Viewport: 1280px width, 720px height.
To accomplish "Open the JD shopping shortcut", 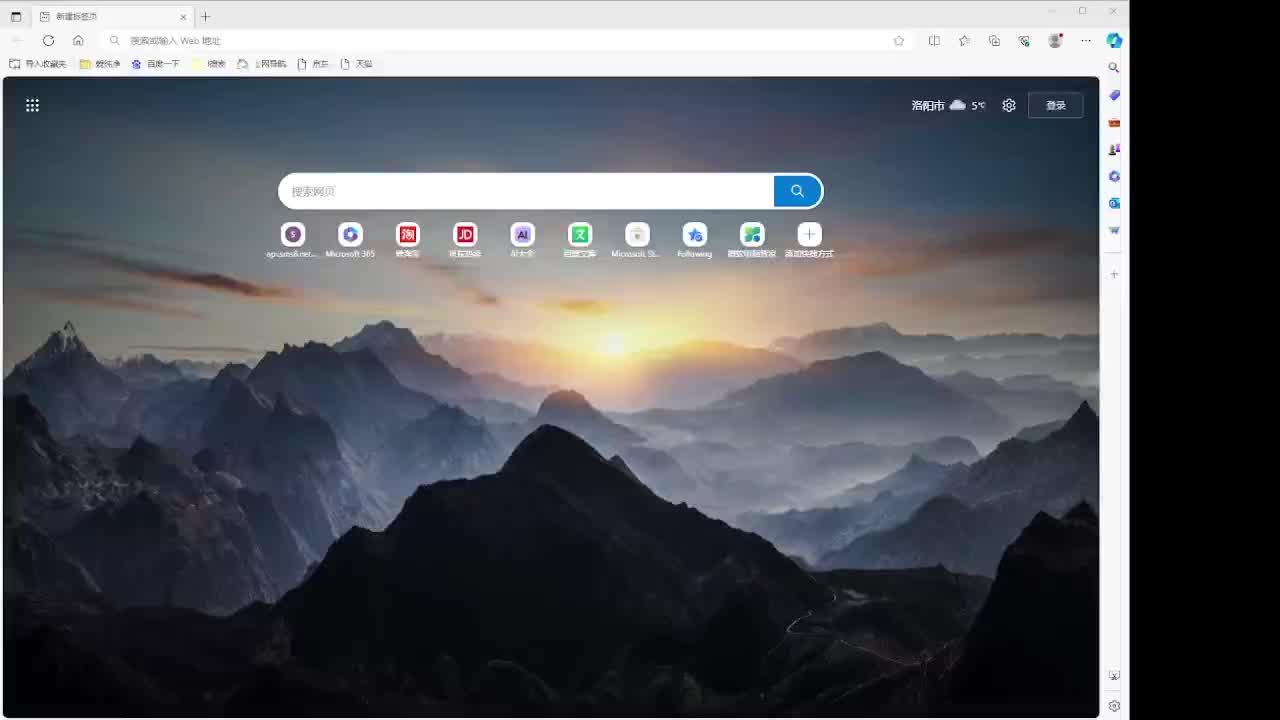I will 465,235.
